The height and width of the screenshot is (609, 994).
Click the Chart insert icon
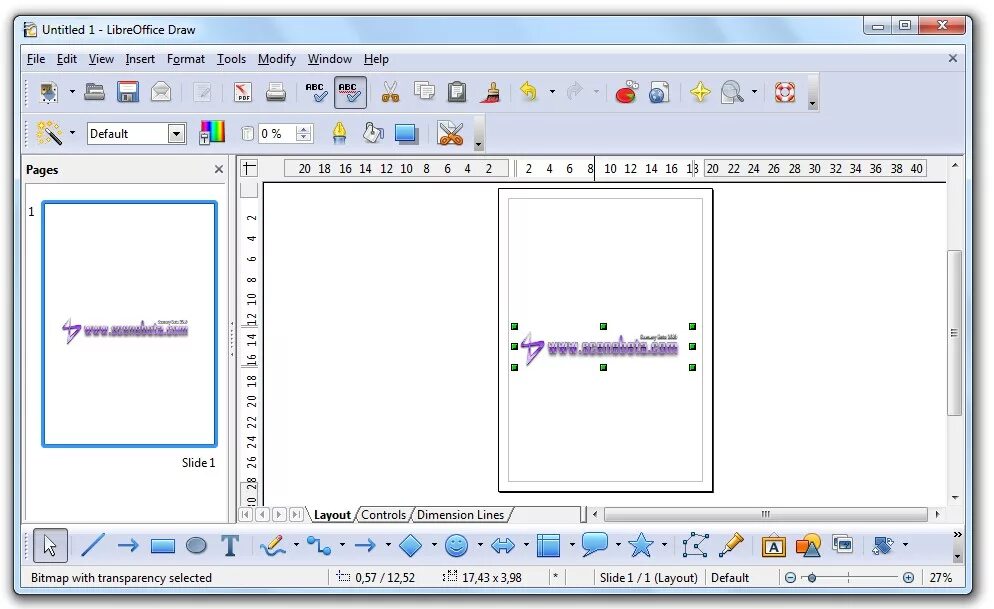coord(626,93)
